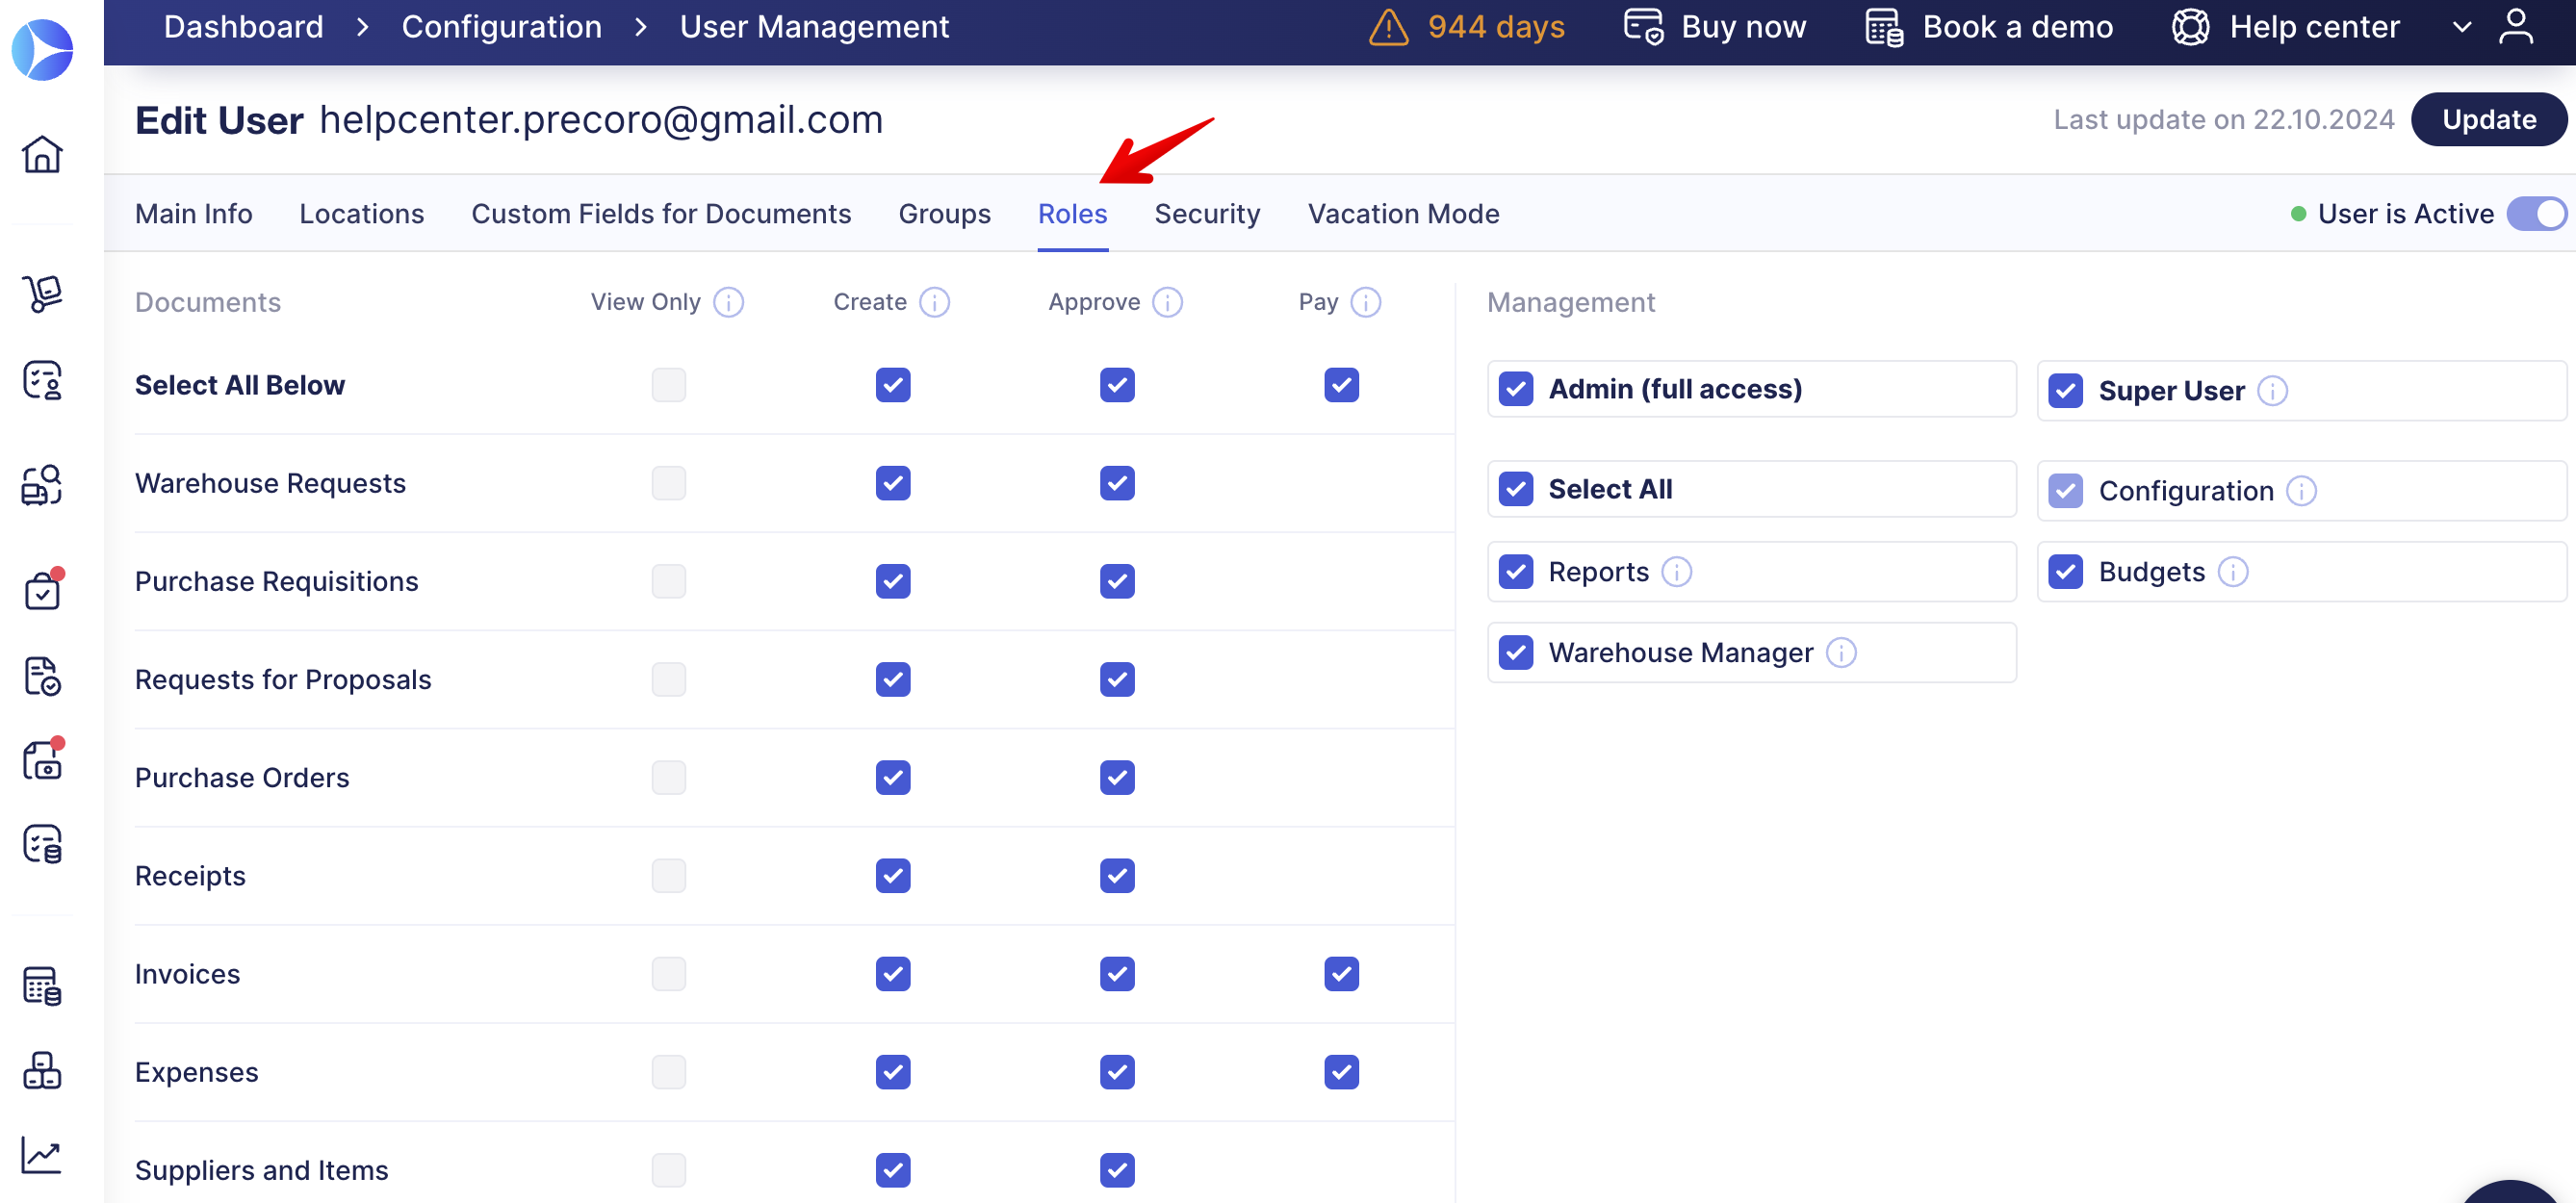
Task: Click the user profile icon
Action: click(x=2516, y=27)
